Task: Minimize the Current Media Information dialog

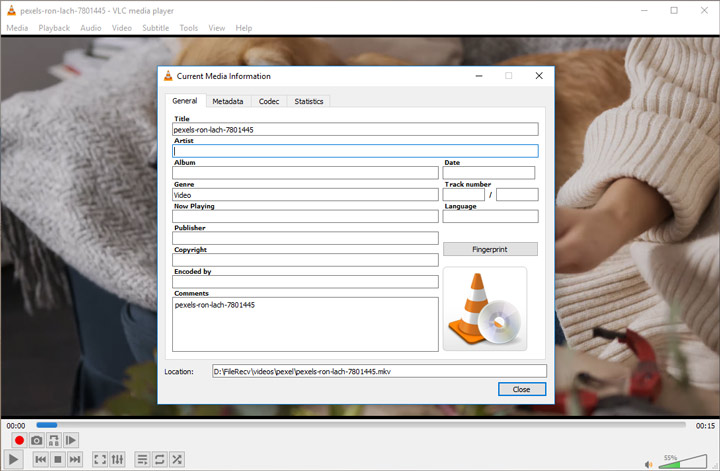Action: click(x=479, y=76)
